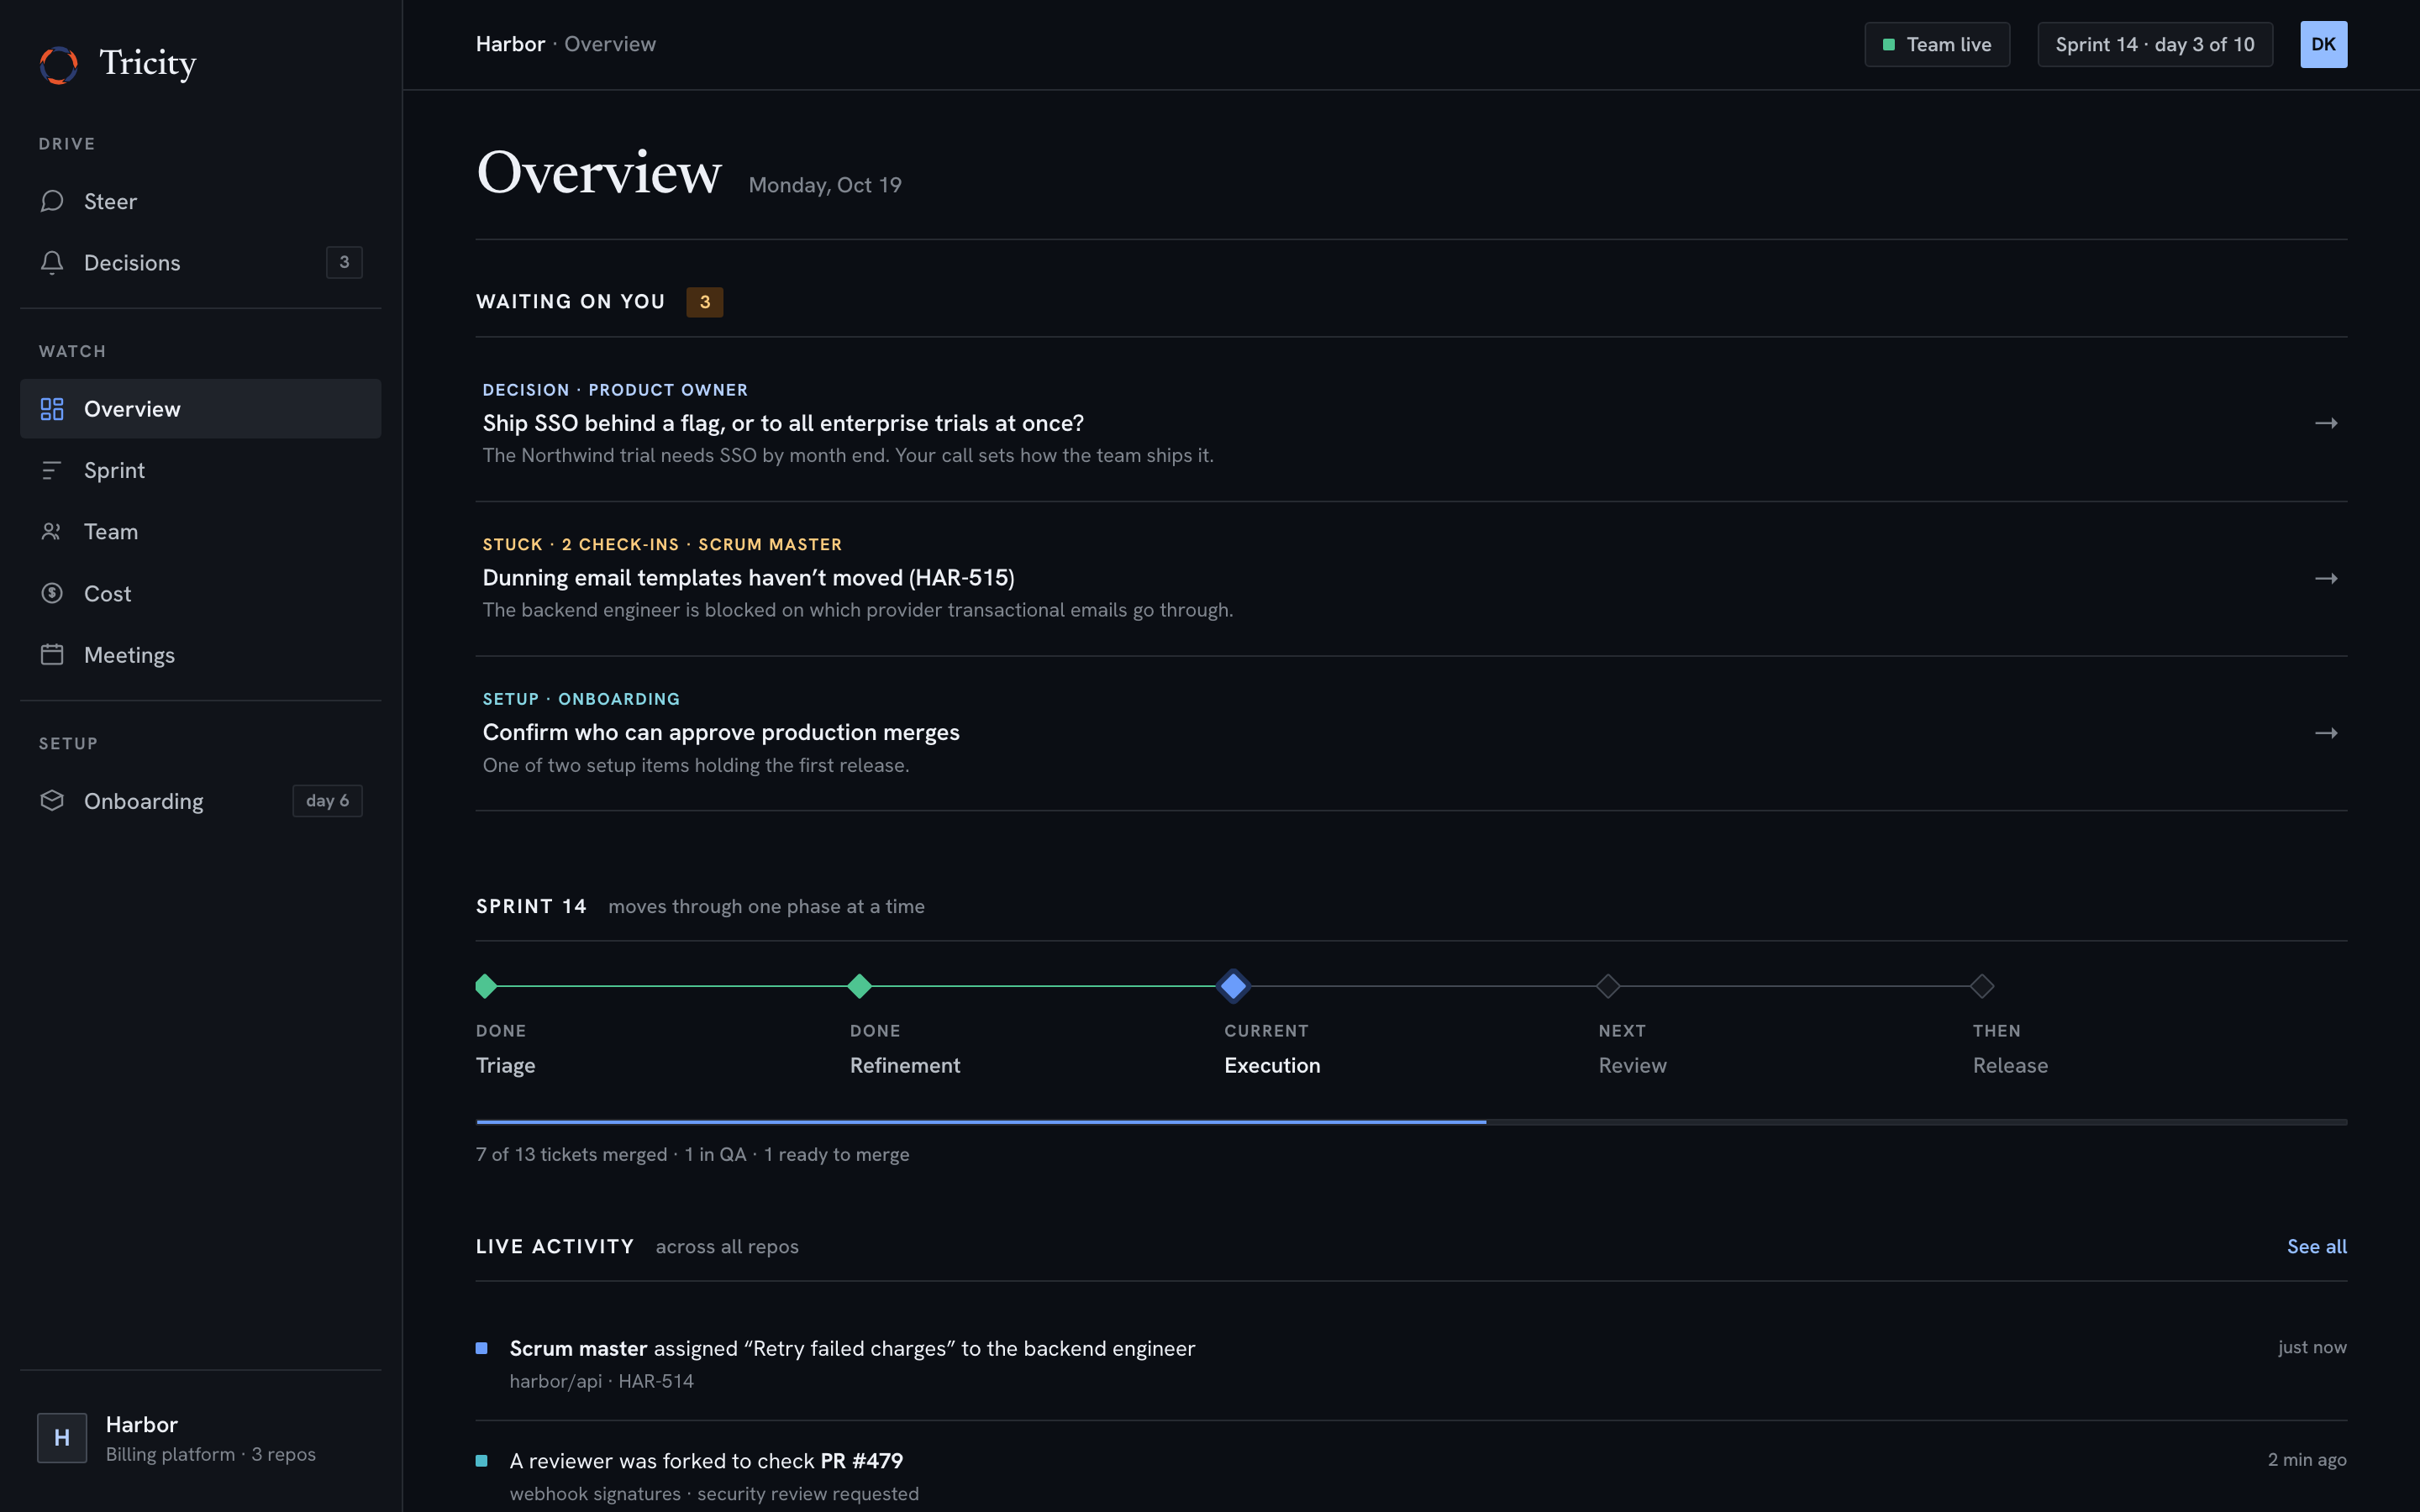Click the Waiting on you count badge
Viewport: 2420px width, 1512px height.
(704, 302)
